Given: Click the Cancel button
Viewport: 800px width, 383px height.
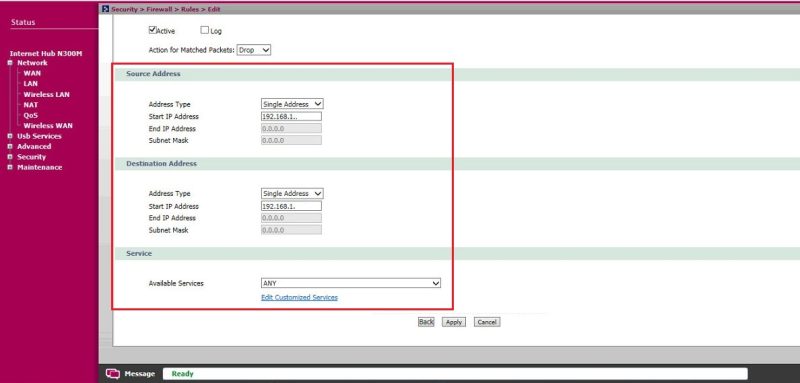Looking at the screenshot, I should 487,322.
